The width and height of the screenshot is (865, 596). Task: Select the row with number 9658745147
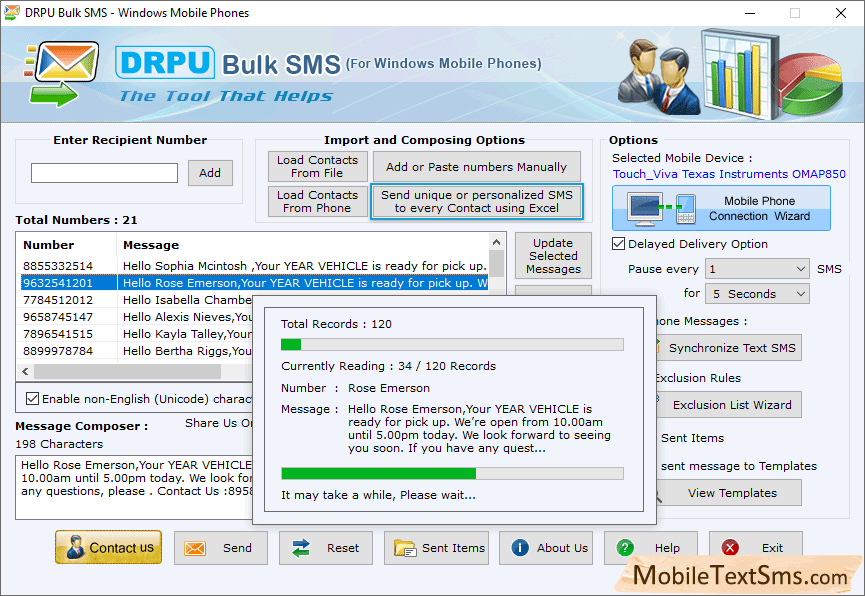[x=137, y=317]
